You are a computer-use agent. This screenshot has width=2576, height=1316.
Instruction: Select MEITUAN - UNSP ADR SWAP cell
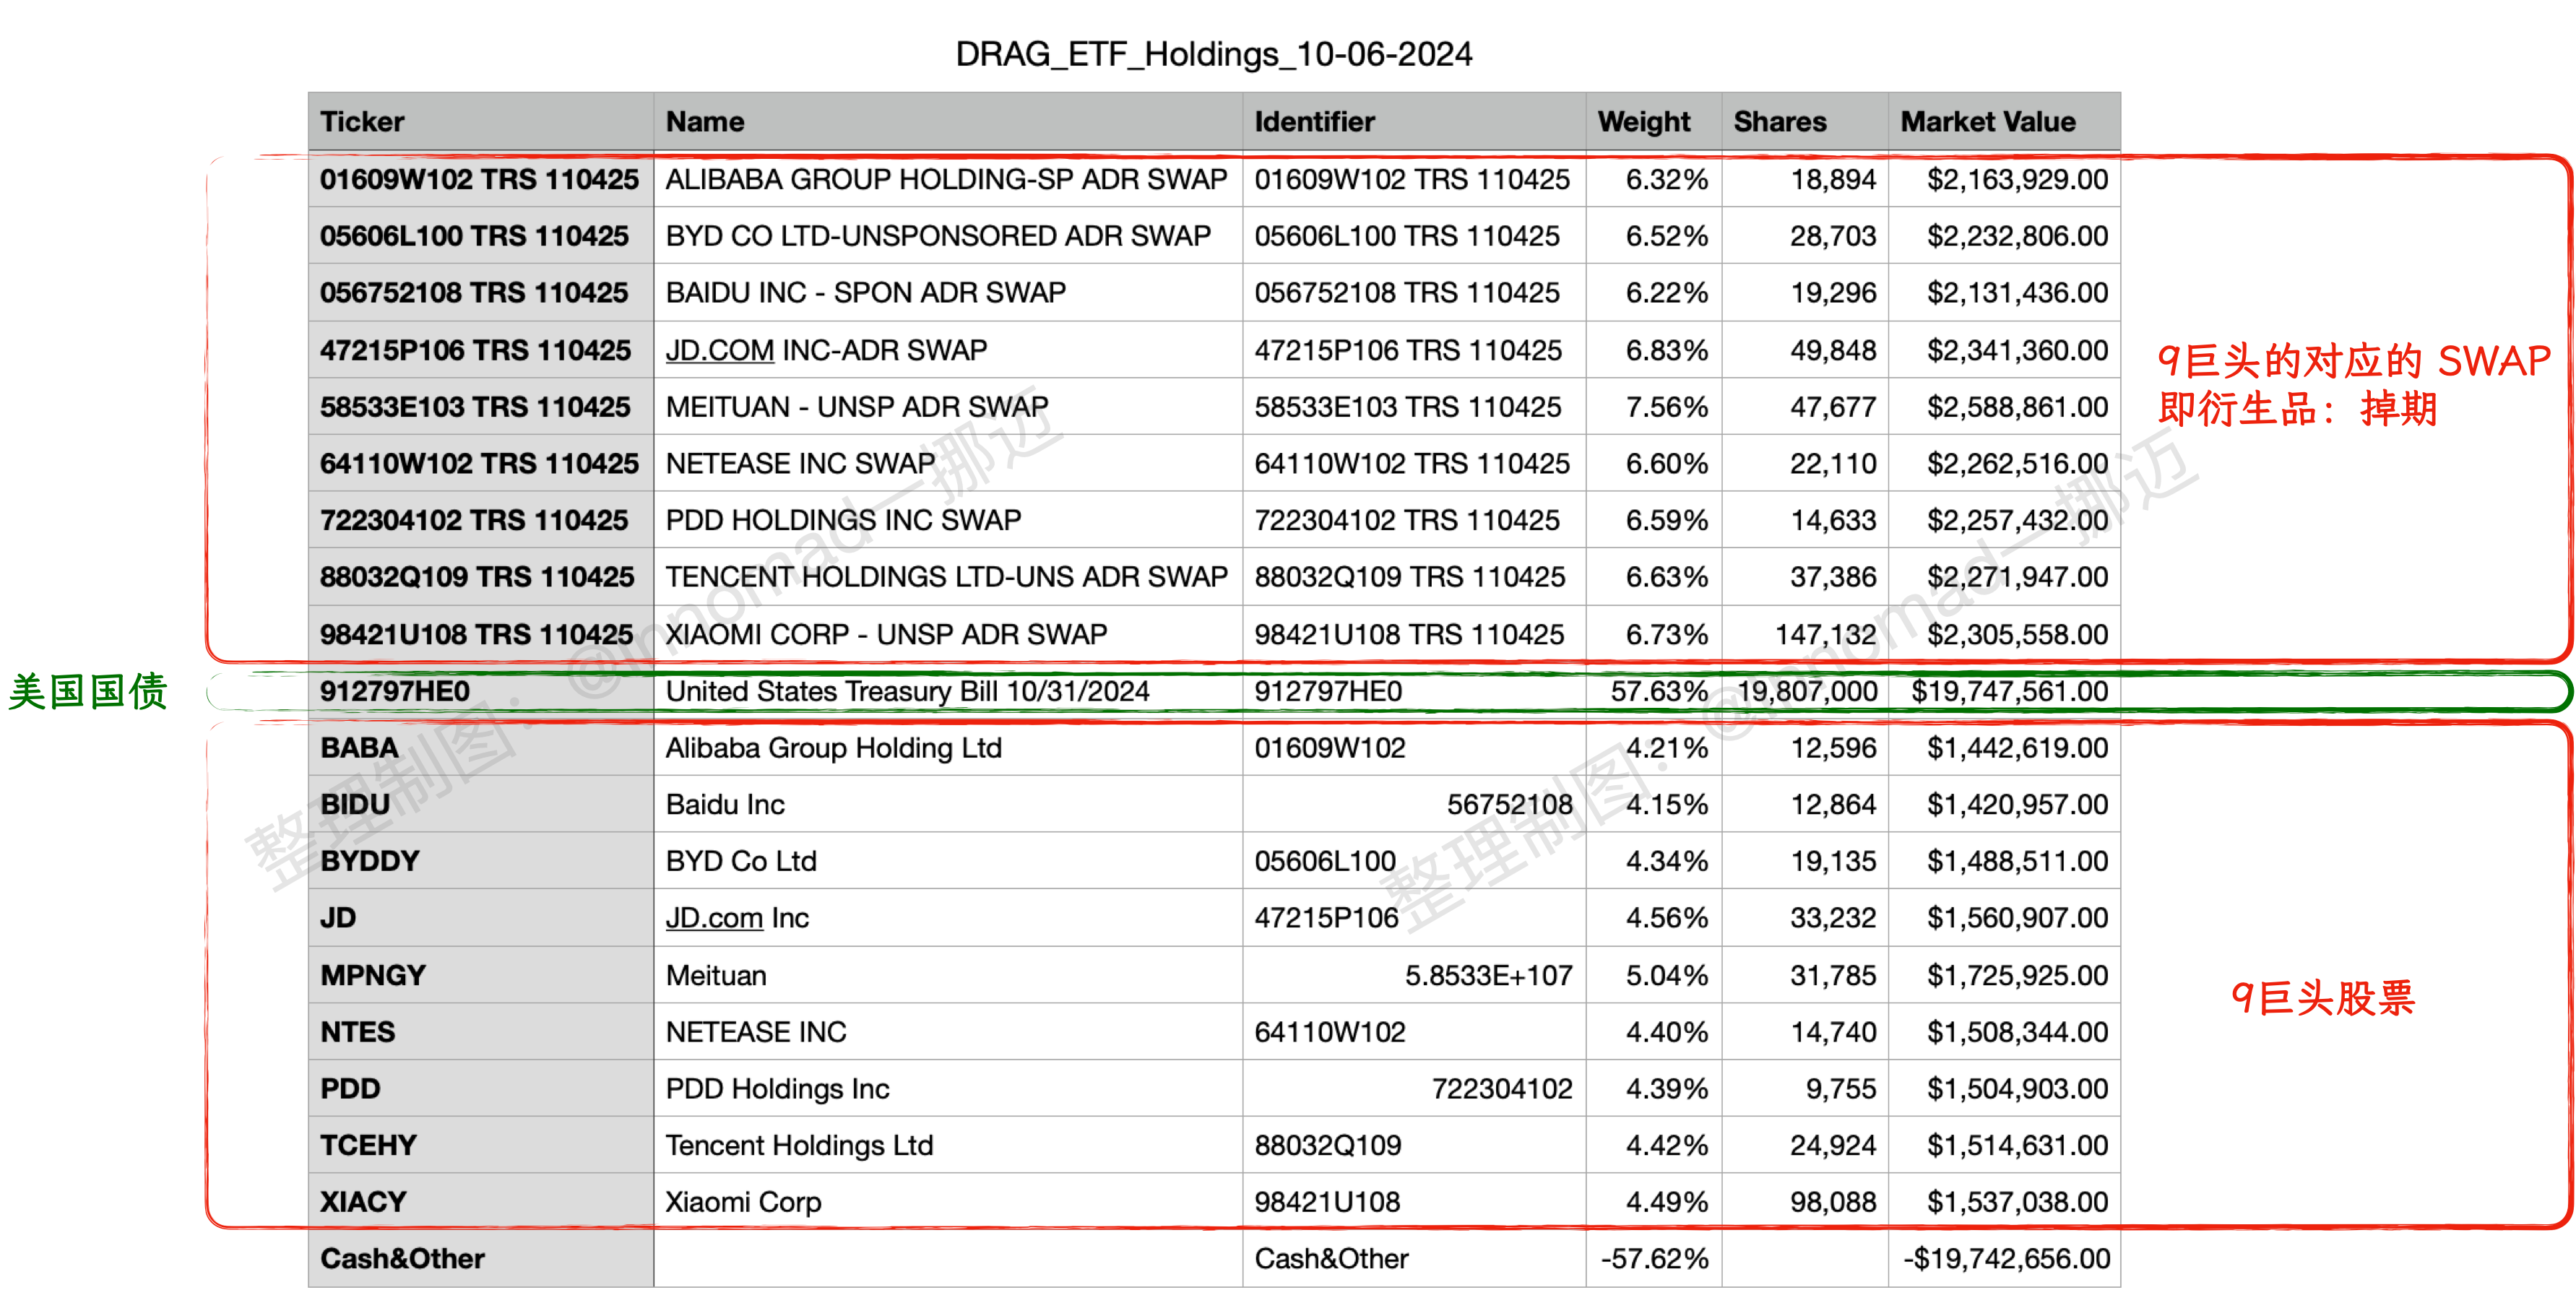pos(948,407)
